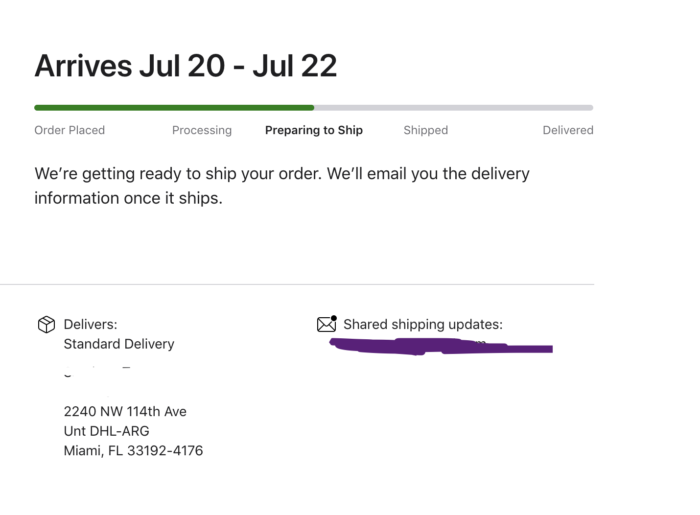This screenshot has width=700, height=515.
Task: Click the Arrives Jul 20 - Jul 22 heading
Action: click(x=186, y=66)
